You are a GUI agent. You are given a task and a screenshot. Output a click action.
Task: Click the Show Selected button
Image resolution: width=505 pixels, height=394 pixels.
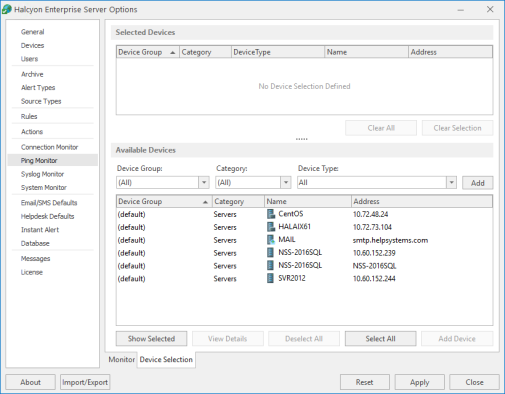click(151, 339)
